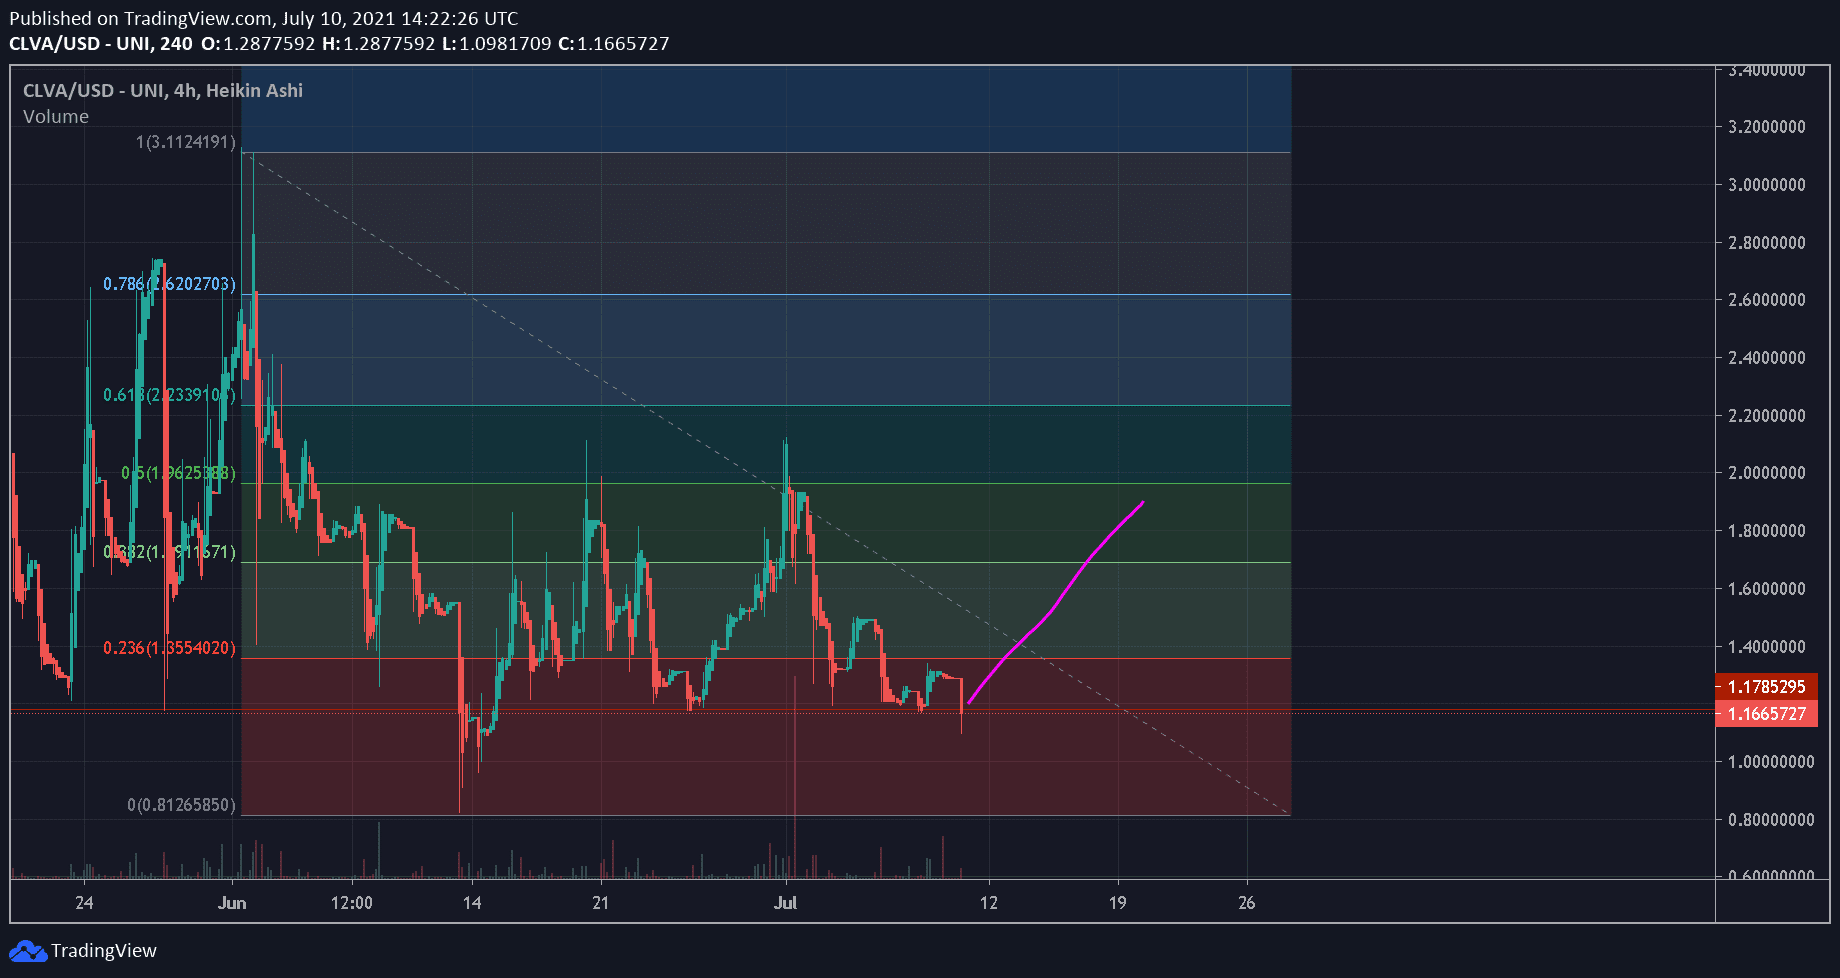Viewport: 1840px width, 978px height.
Task: Click the Jul marker on the time axis
Action: tap(786, 903)
